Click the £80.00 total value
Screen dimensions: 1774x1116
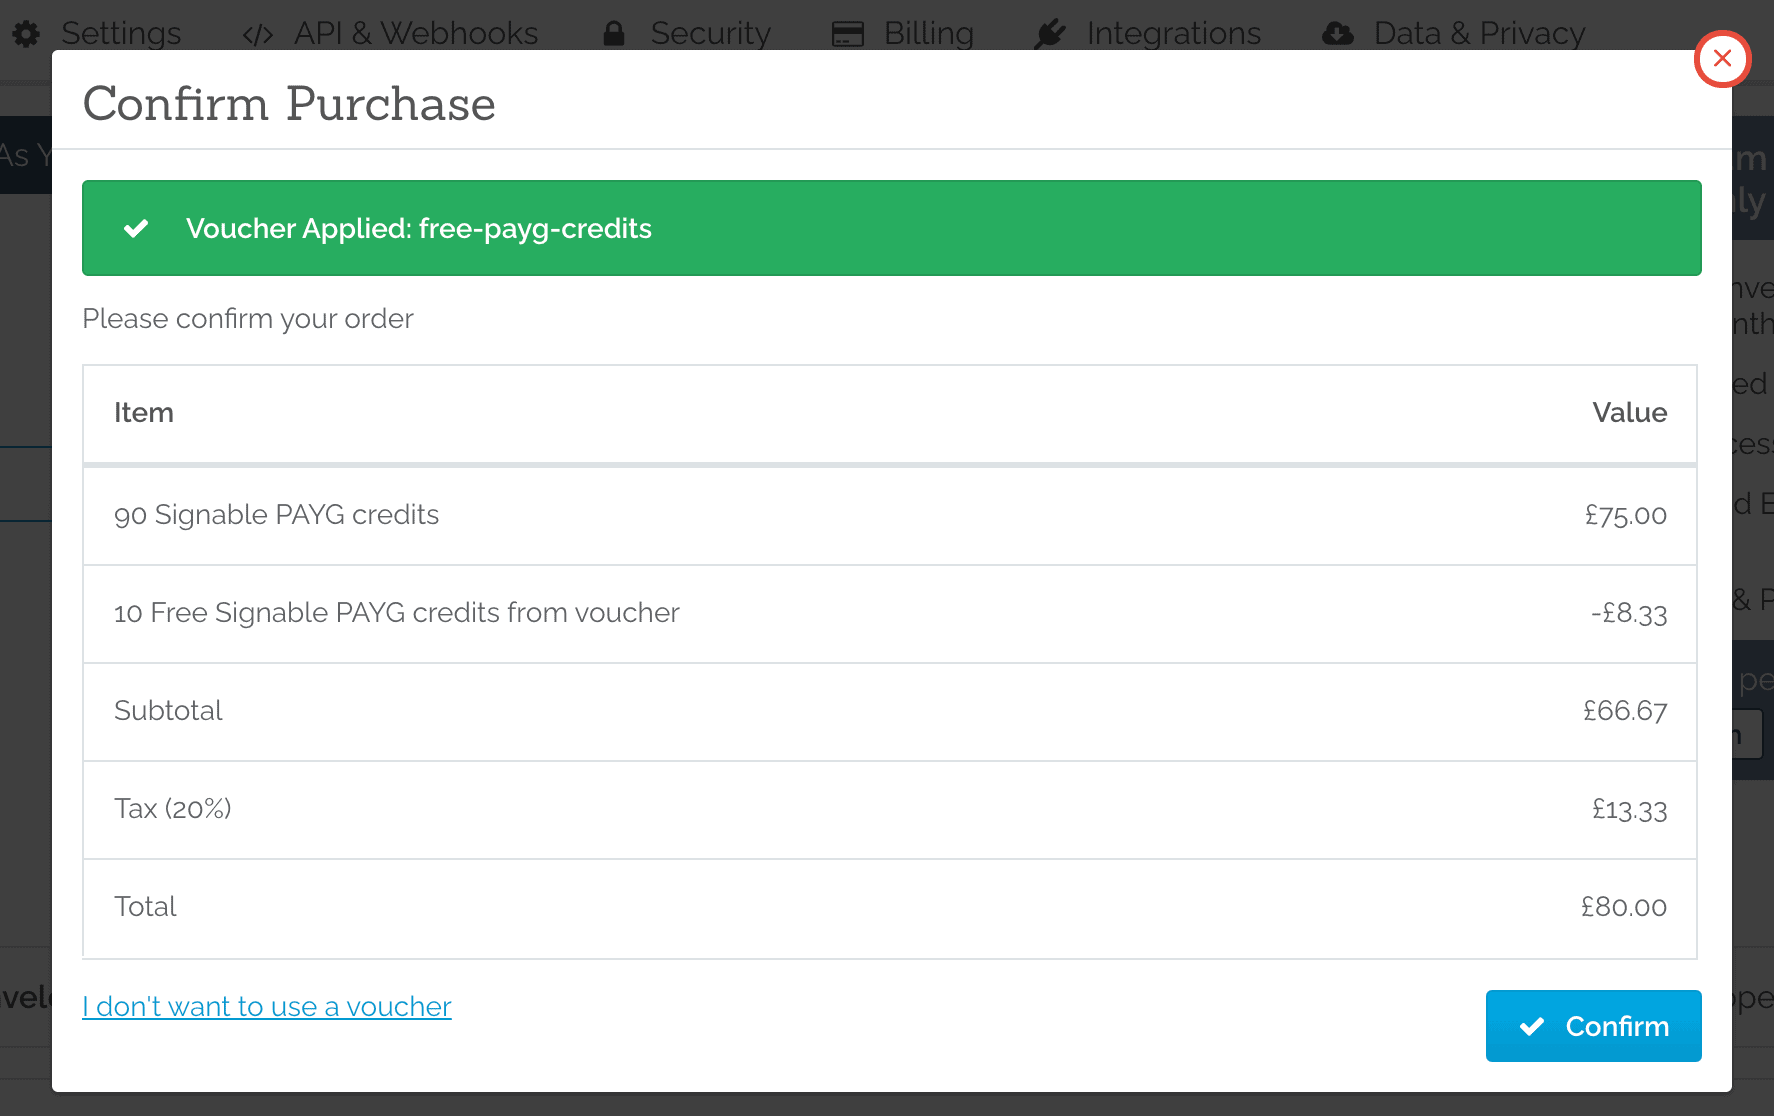click(x=1624, y=907)
